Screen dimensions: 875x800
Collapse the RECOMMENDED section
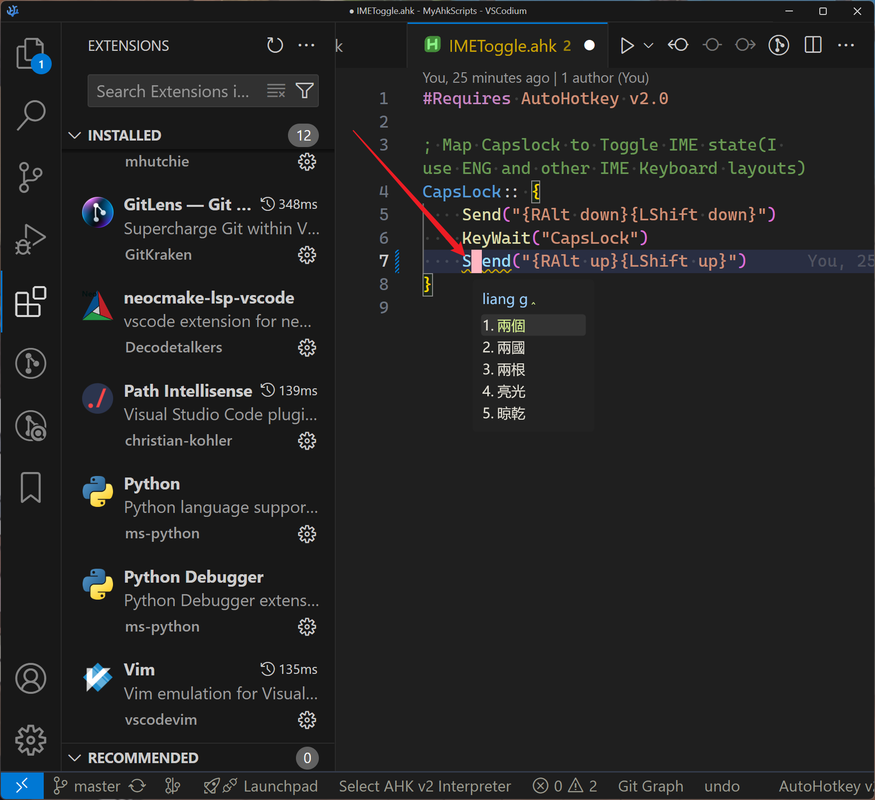pyautogui.click(x=74, y=758)
